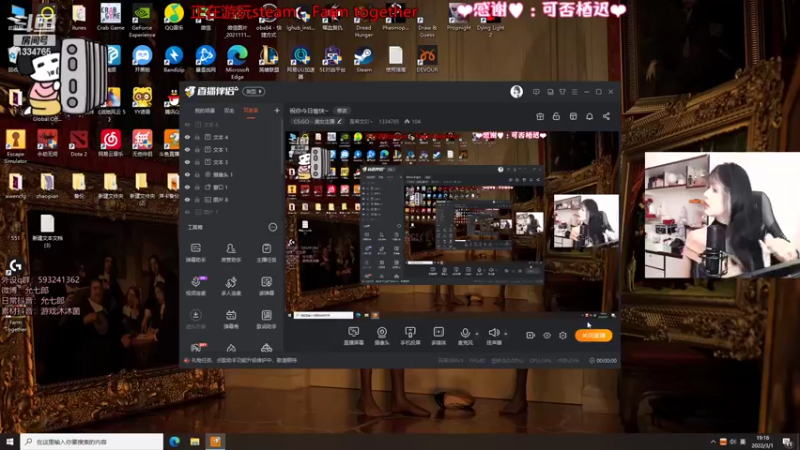
Task: Toggle lock on 摄像头 1 layer
Action: point(197,174)
